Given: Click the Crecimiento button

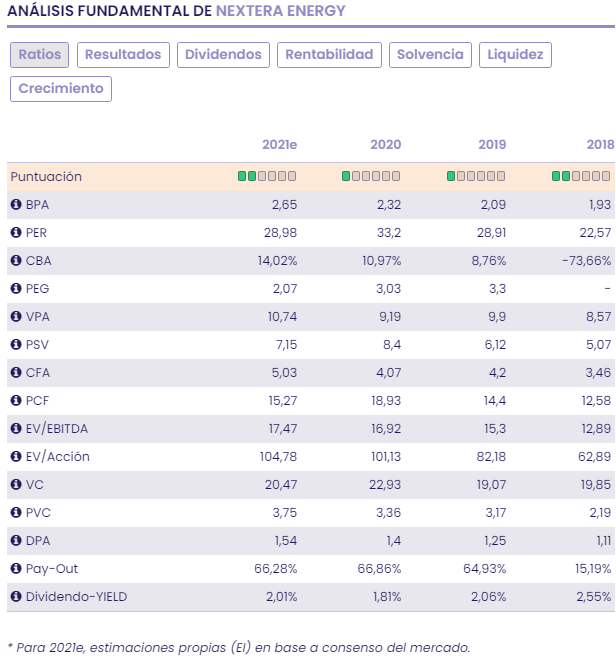Looking at the screenshot, I should 61,89.
